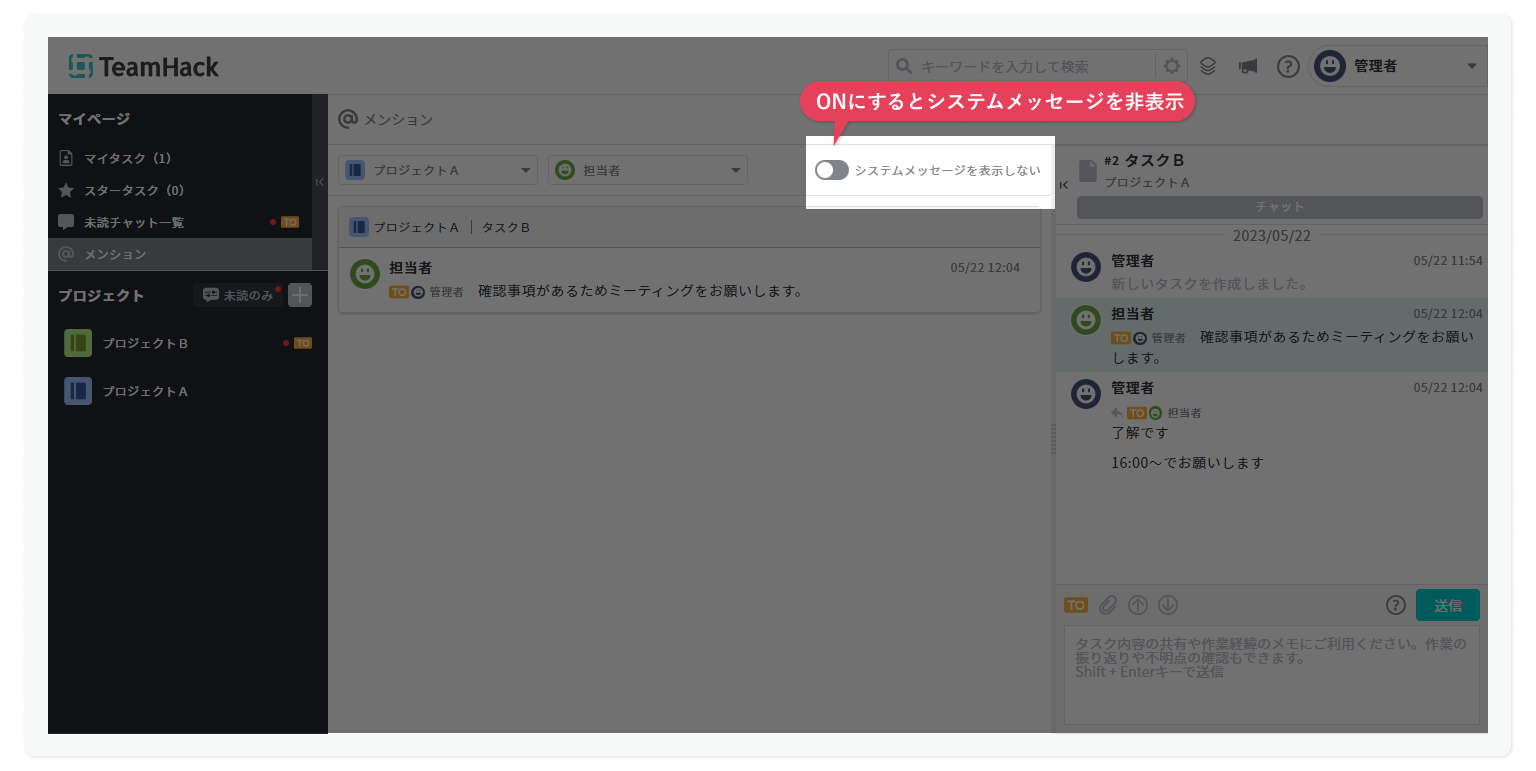Toggle 未読のみ project filter
Screen dimensions: 1536x771
click(238, 295)
